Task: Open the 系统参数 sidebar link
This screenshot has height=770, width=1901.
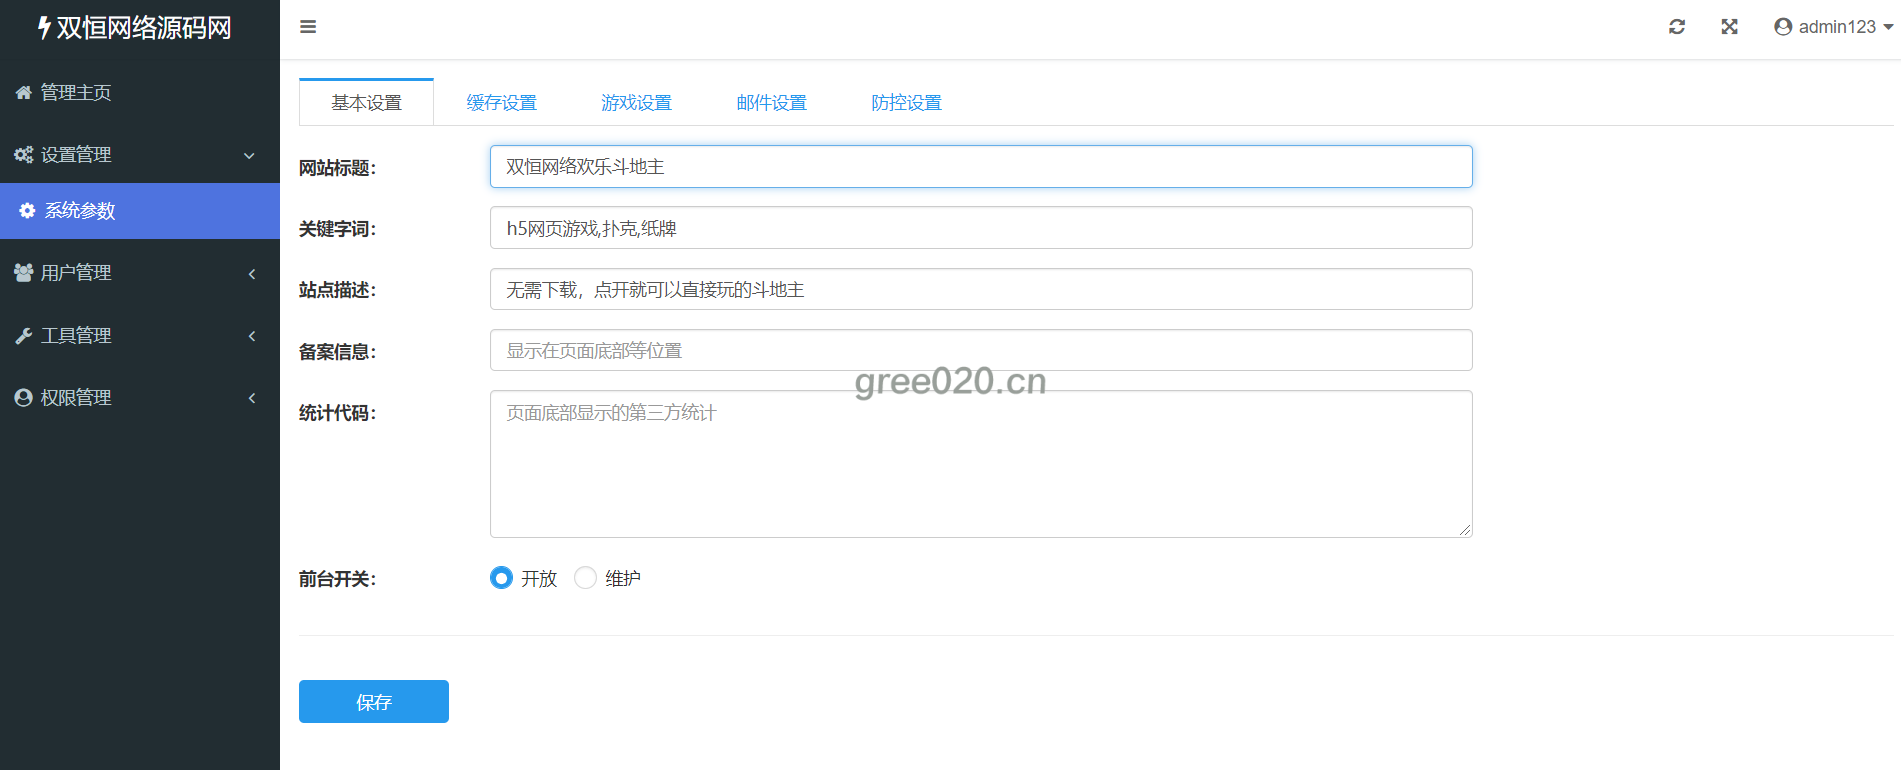Action: (x=80, y=211)
